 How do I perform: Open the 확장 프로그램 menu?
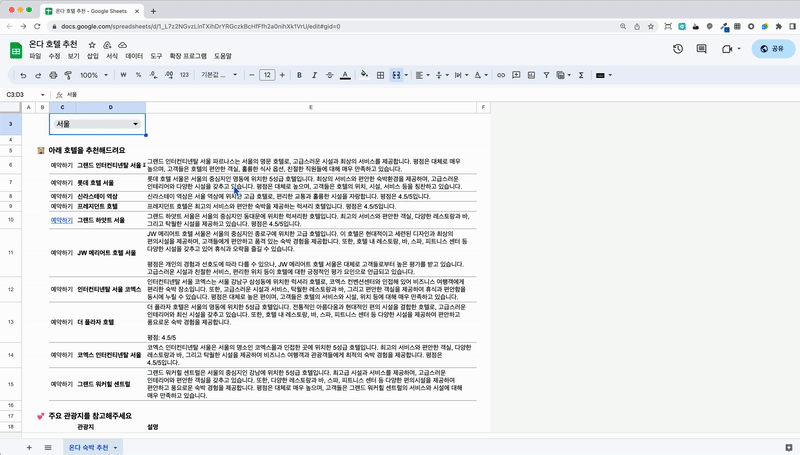[188, 56]
